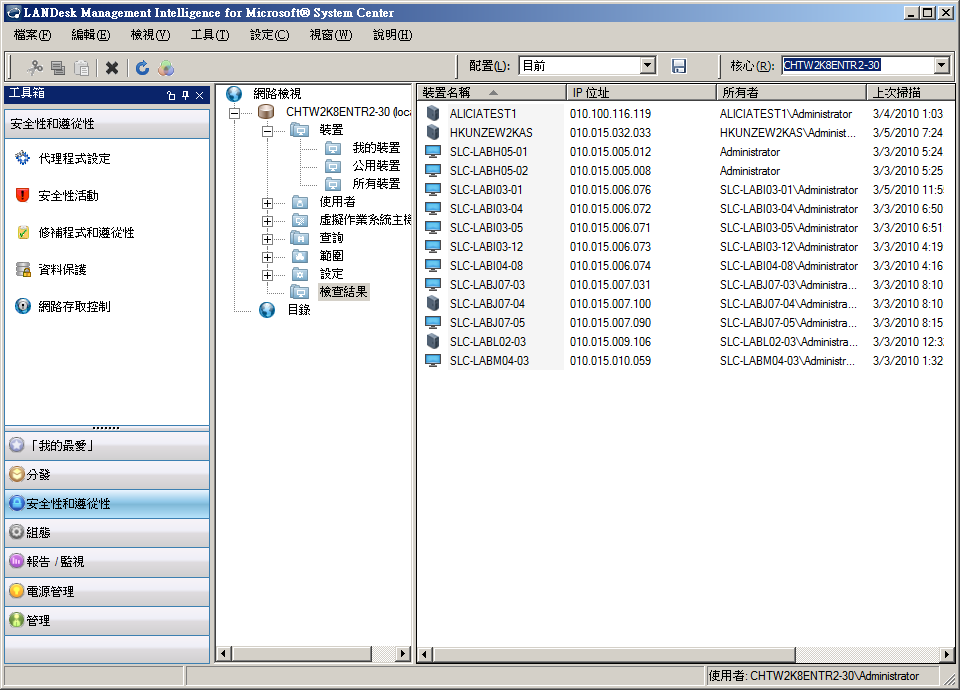The width and height of the screenshot is (960, 690).
Task: Click the blue Refresh arrow icon
Action: coord(143,67)
